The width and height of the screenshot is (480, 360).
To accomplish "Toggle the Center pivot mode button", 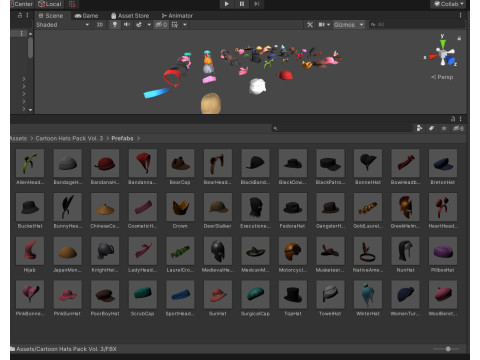I will point(22,4).
